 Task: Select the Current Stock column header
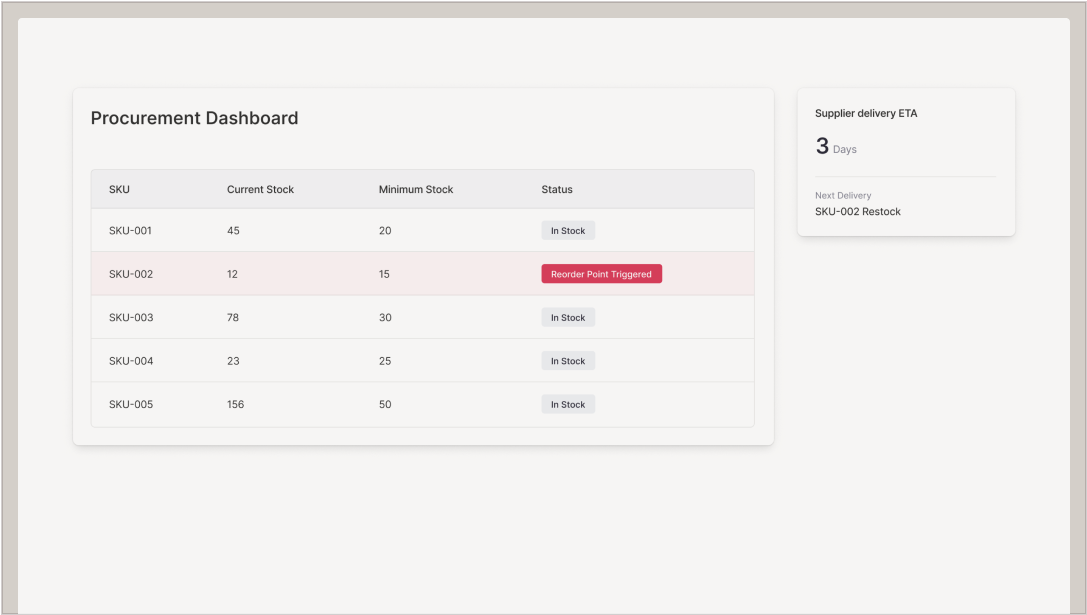pyautogui.click(x=260, y=189)
